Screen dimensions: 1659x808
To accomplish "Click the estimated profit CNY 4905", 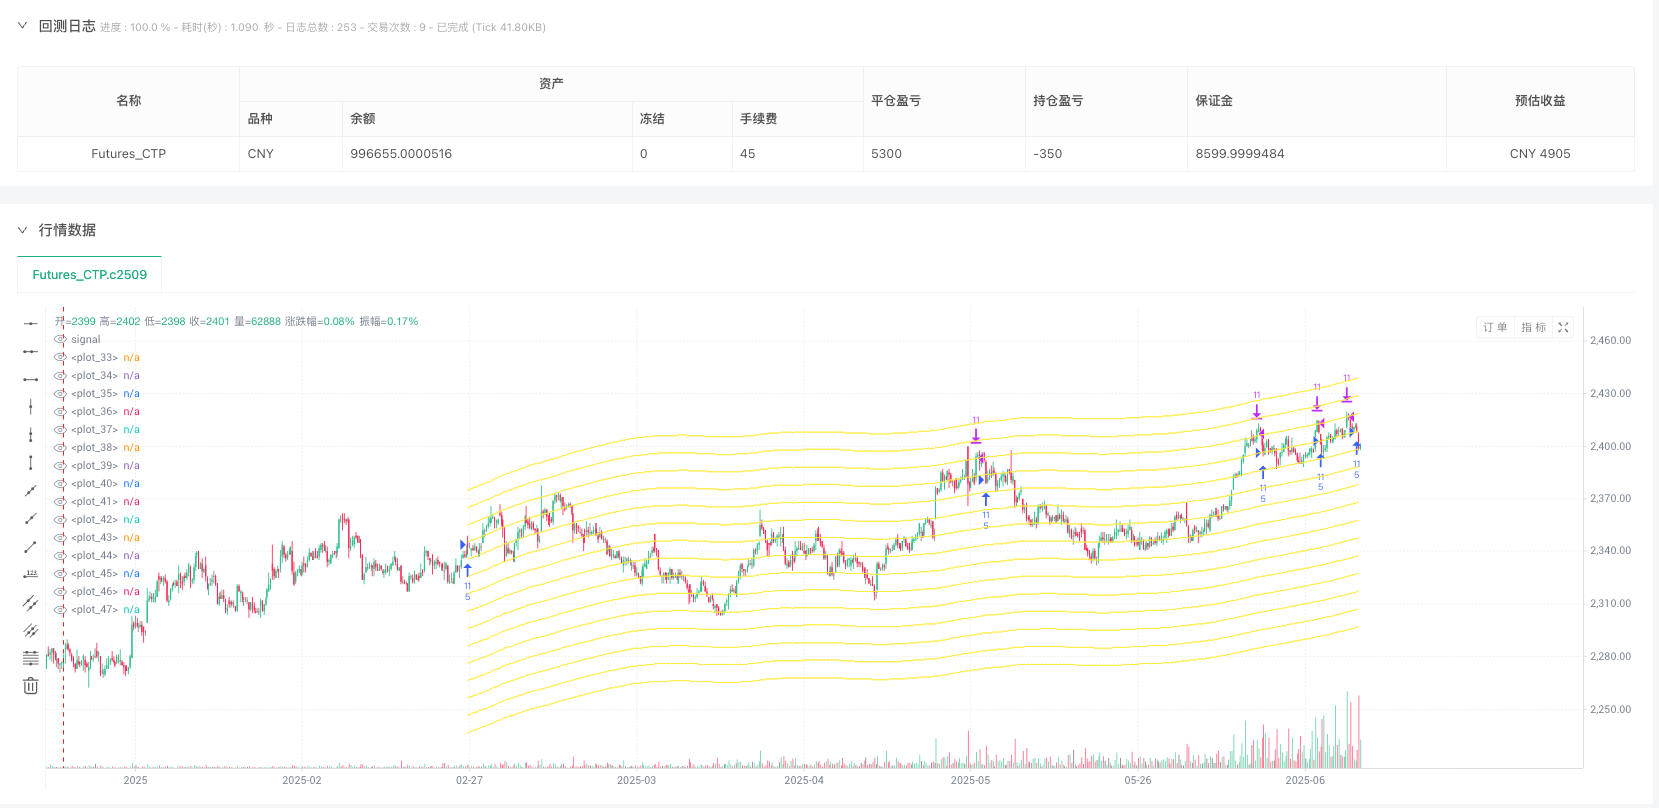I will [1540, 154].
